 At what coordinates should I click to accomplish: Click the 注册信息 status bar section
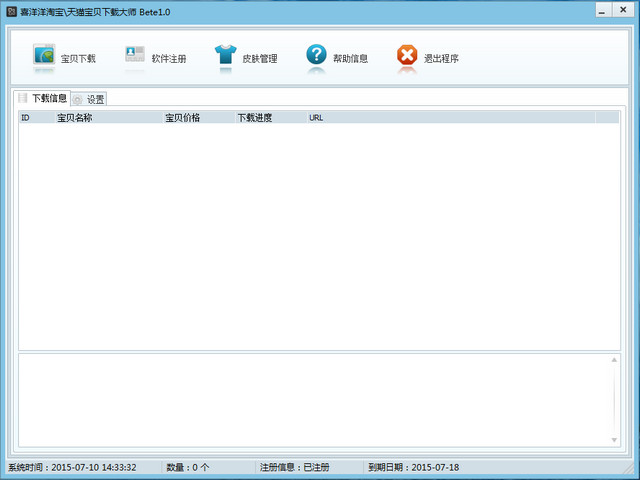[295, 467]
